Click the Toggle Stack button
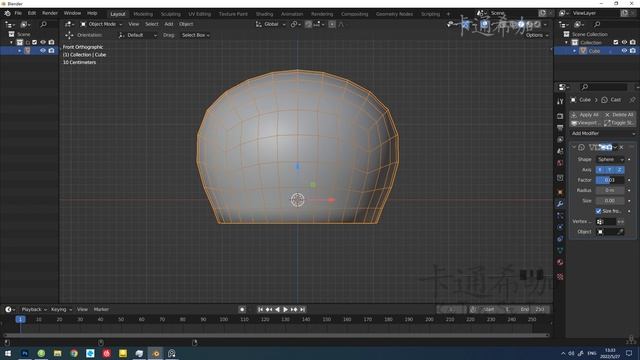This screenshot has width=640, height=360. 619,123
